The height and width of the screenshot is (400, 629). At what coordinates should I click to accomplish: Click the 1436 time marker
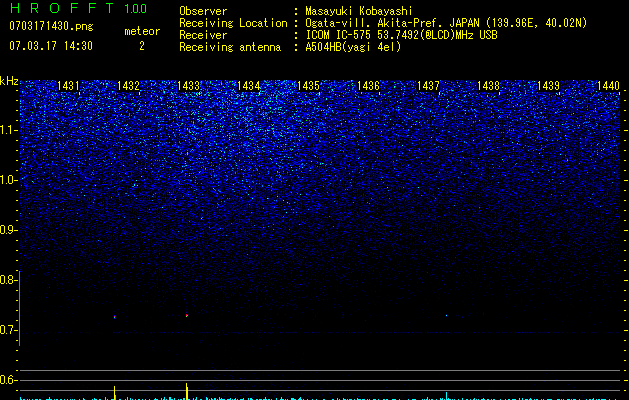[368, 86]
